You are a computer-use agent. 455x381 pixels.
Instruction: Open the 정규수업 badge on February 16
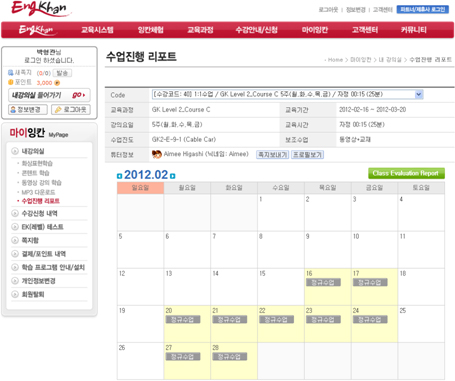(x=323, y=283)
